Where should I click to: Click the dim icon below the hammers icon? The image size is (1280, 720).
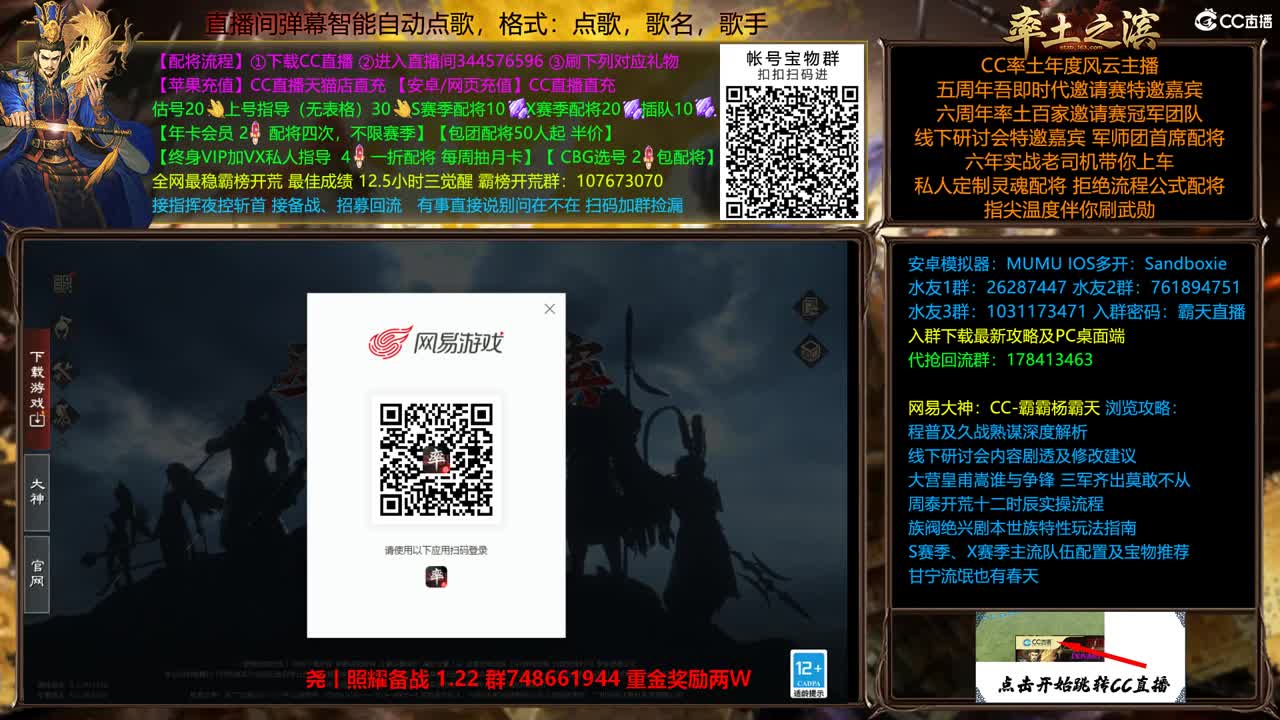pos(62,413)
